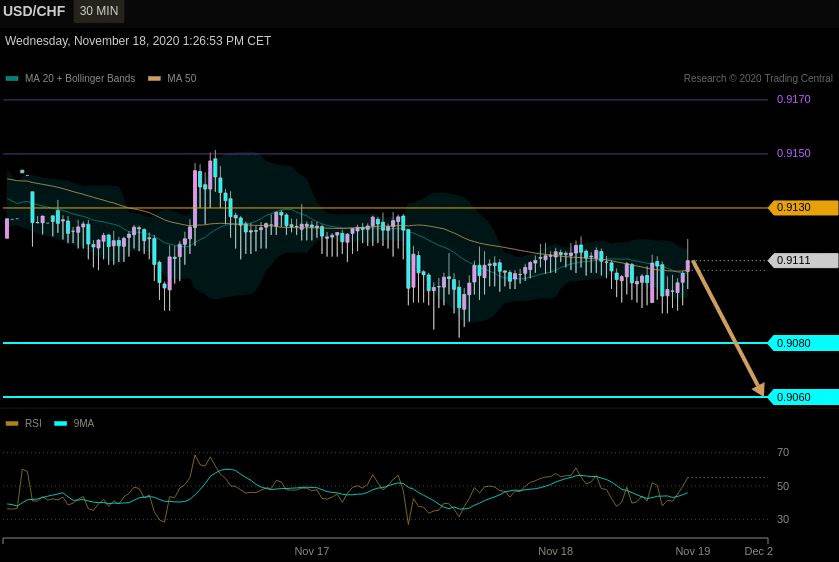Screen dimensions: 839x562
Task: Select the MA 20 + Bollinger Bands label
Action: [80, 78]
